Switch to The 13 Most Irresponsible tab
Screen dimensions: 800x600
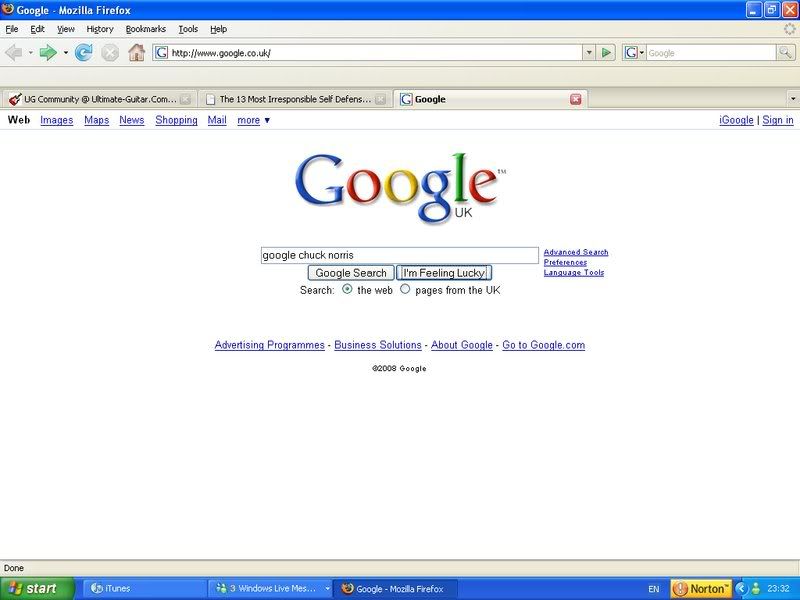pyautogui.click(x=295, y=99)
